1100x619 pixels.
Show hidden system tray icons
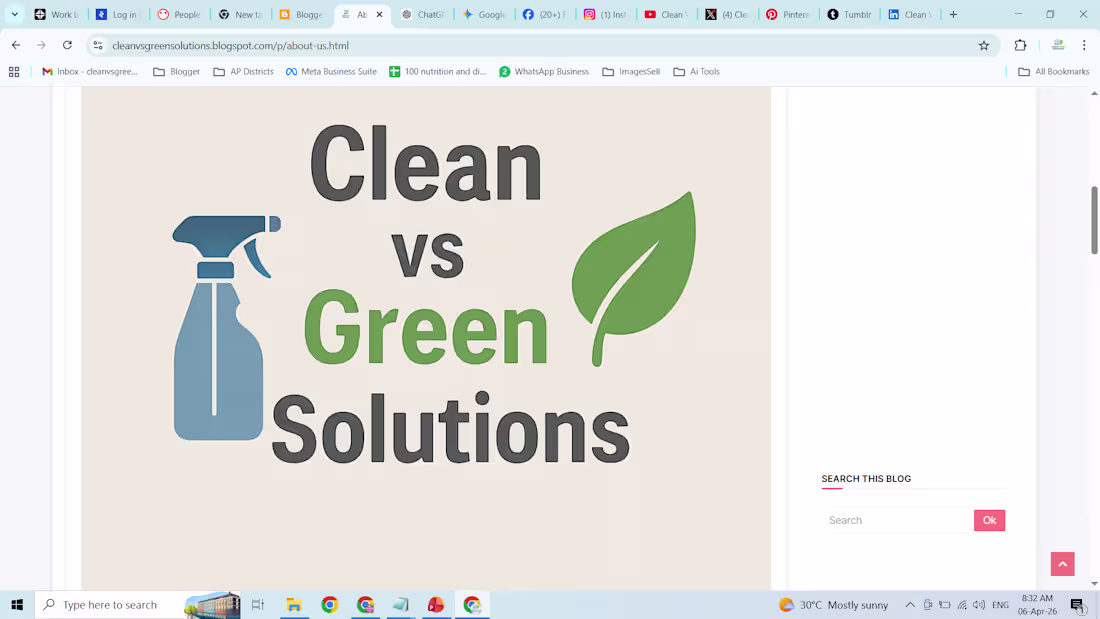point(910,604)
